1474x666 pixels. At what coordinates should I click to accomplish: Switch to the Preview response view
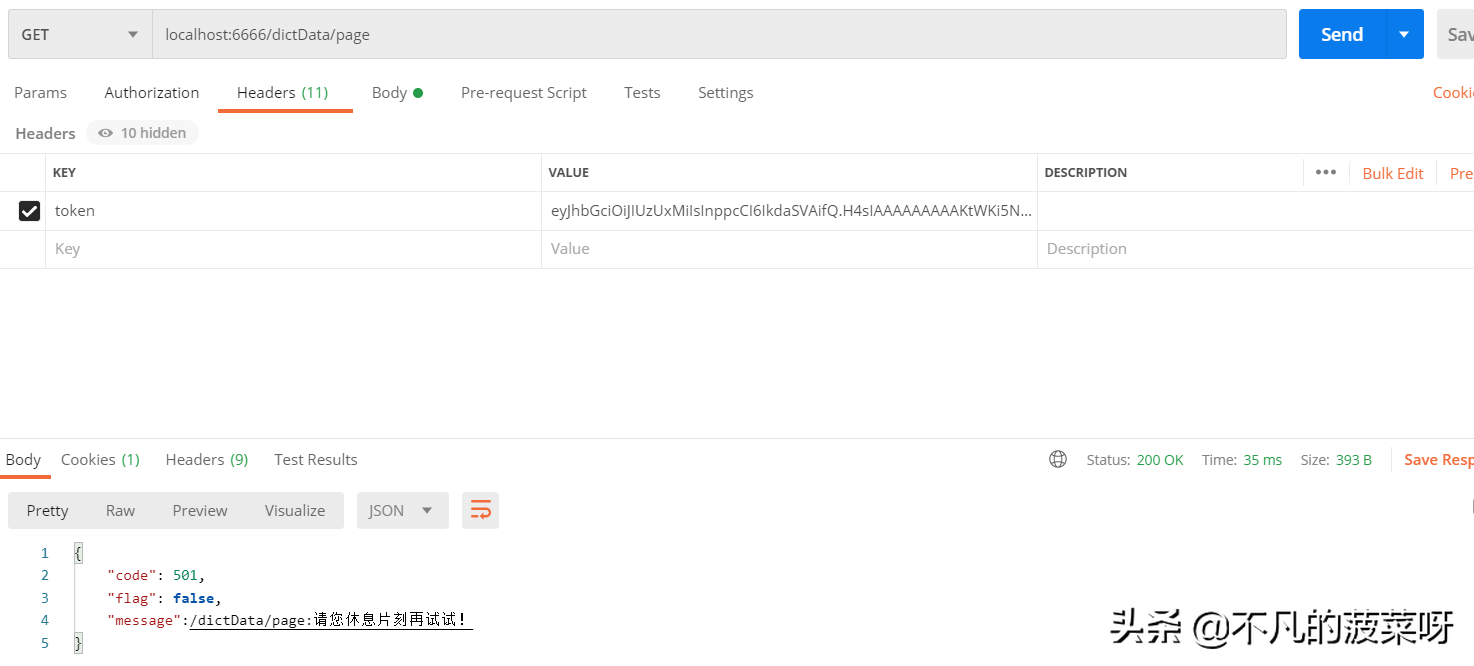pos(200,510)
